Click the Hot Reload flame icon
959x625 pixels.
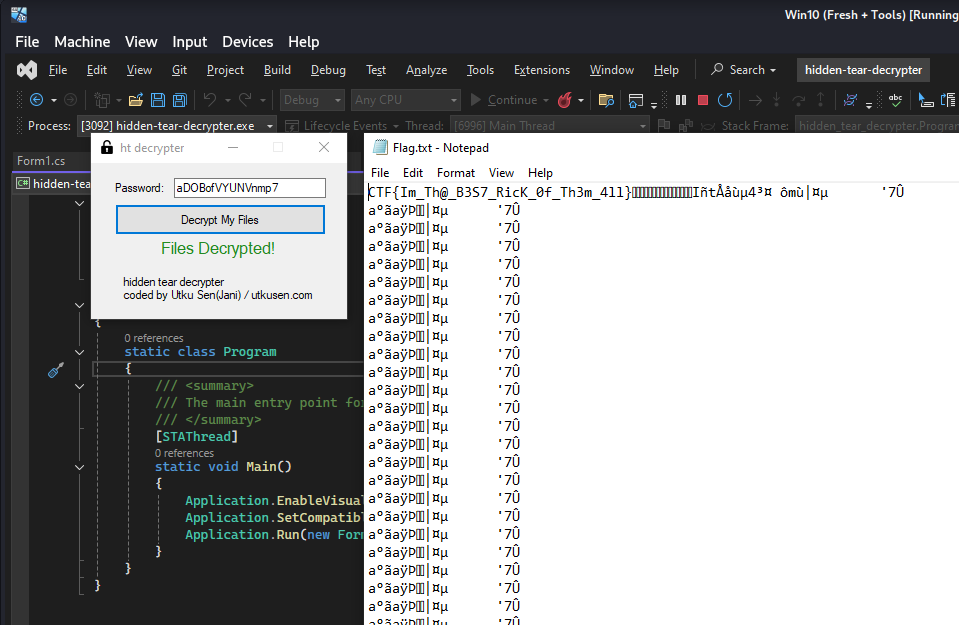[x=565, y=100]
